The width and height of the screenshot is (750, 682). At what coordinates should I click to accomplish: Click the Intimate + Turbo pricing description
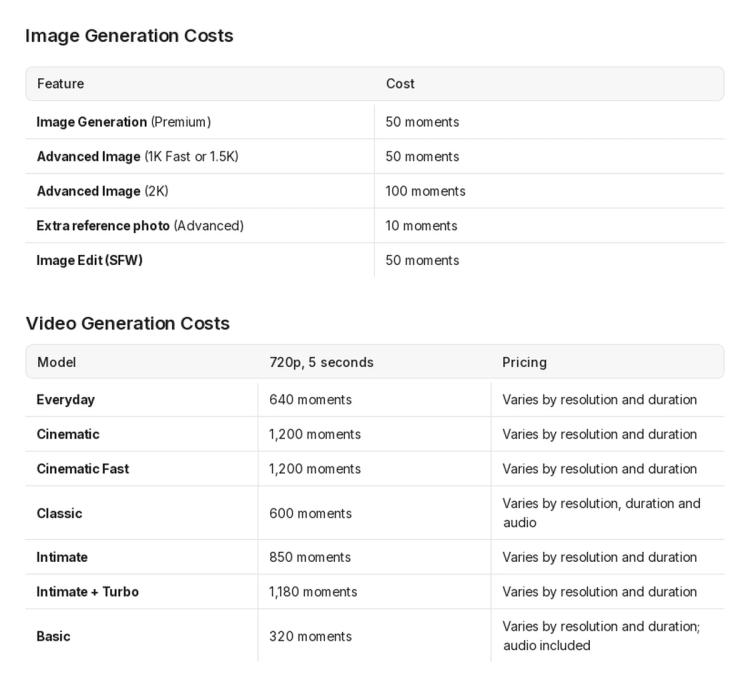pyautogui.click(x=599, y=592)
